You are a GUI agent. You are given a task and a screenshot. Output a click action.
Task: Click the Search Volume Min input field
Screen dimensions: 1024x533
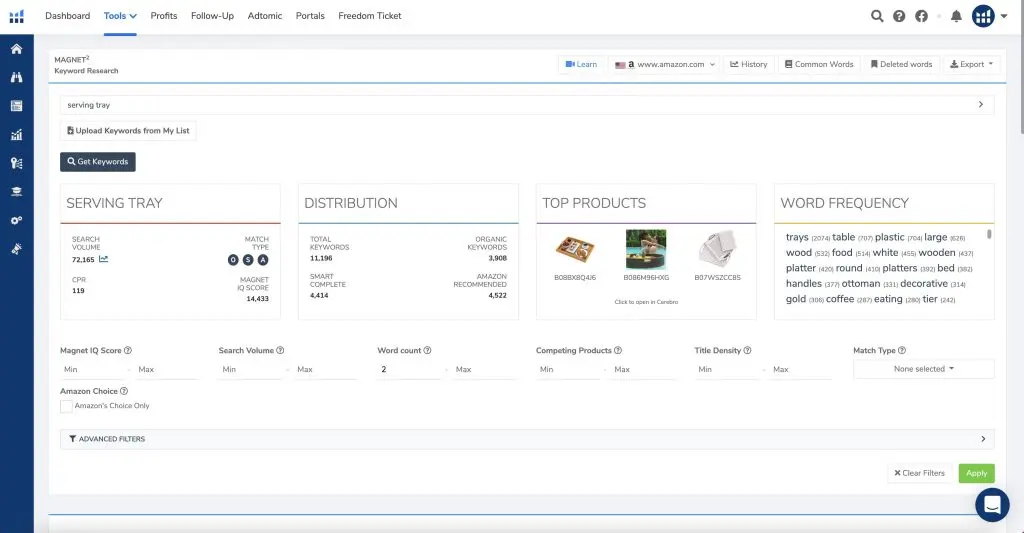click(250, 370)
